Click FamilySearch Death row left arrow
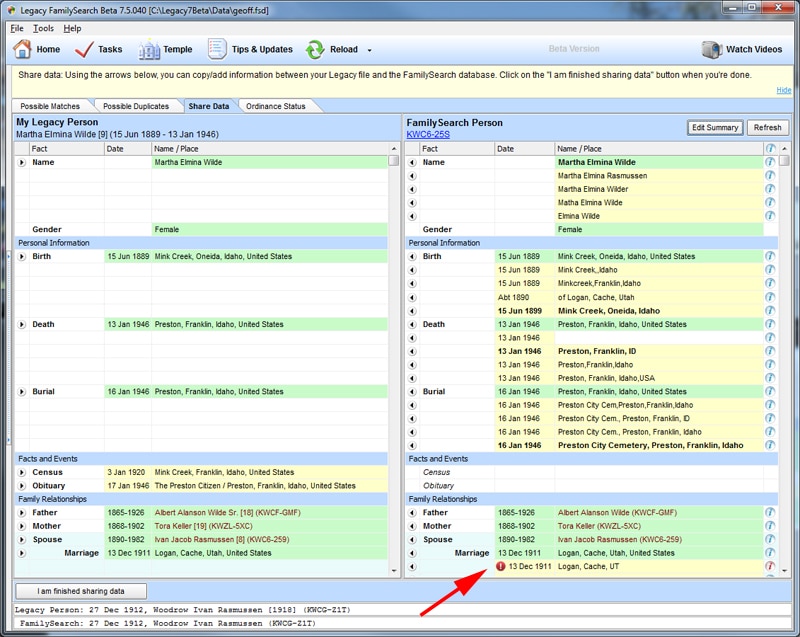Screen dimensions: 800x637 click(412, 324)
